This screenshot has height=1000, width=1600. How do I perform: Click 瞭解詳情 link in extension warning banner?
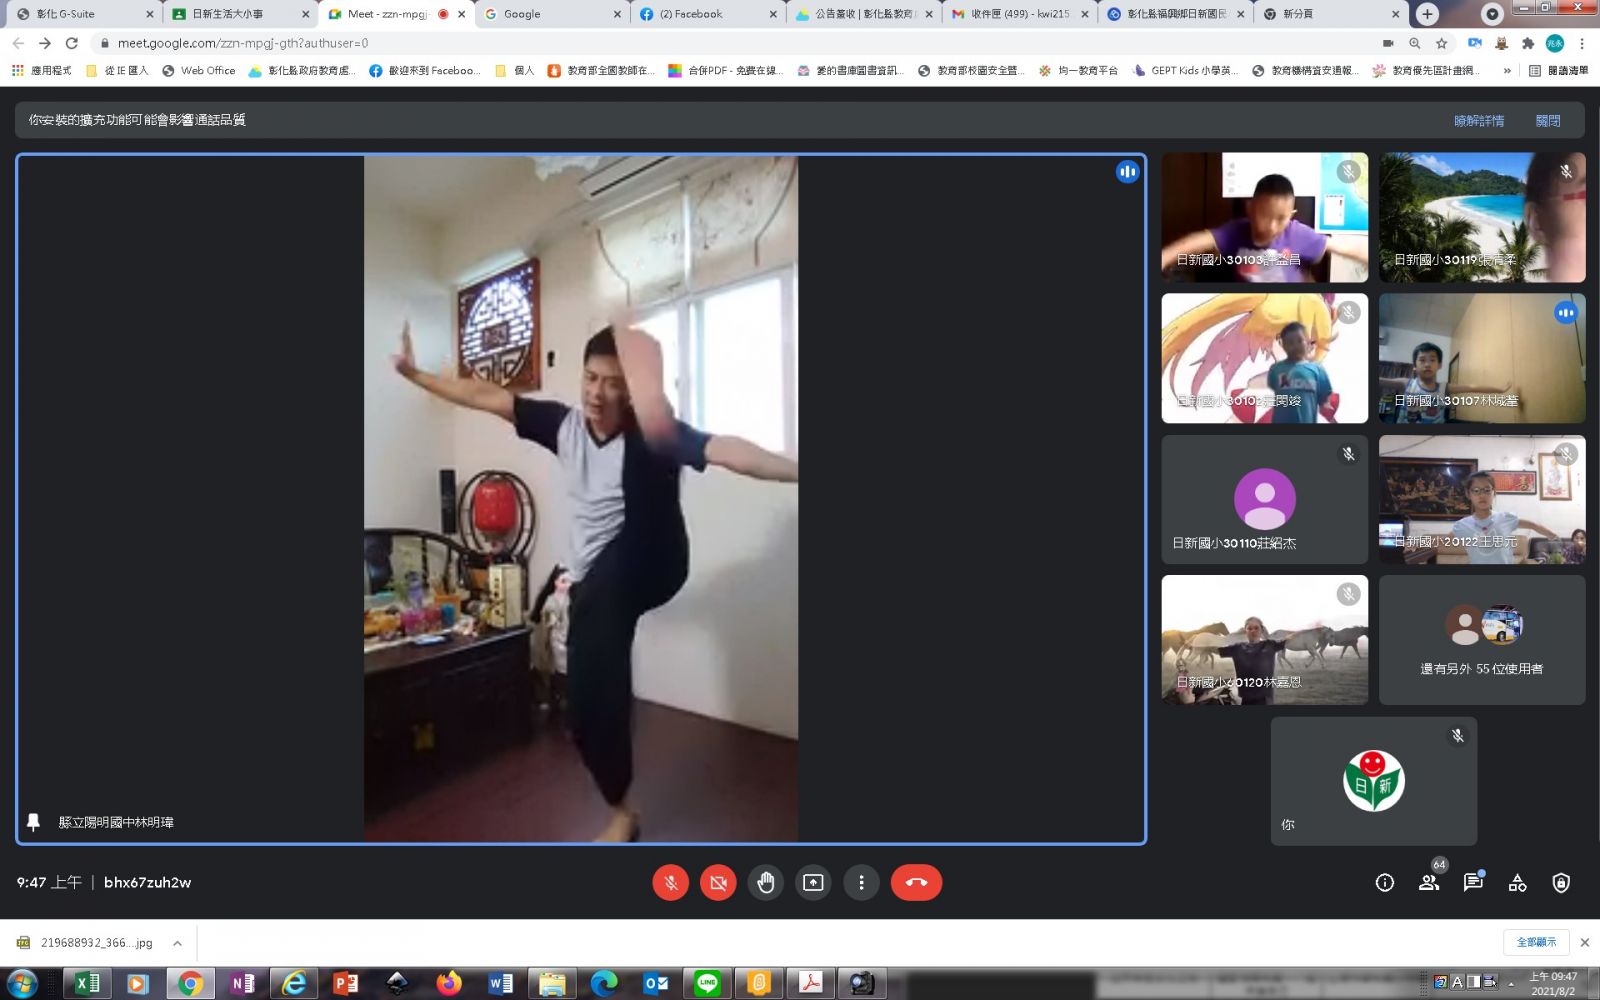(x=1479, y=120)
